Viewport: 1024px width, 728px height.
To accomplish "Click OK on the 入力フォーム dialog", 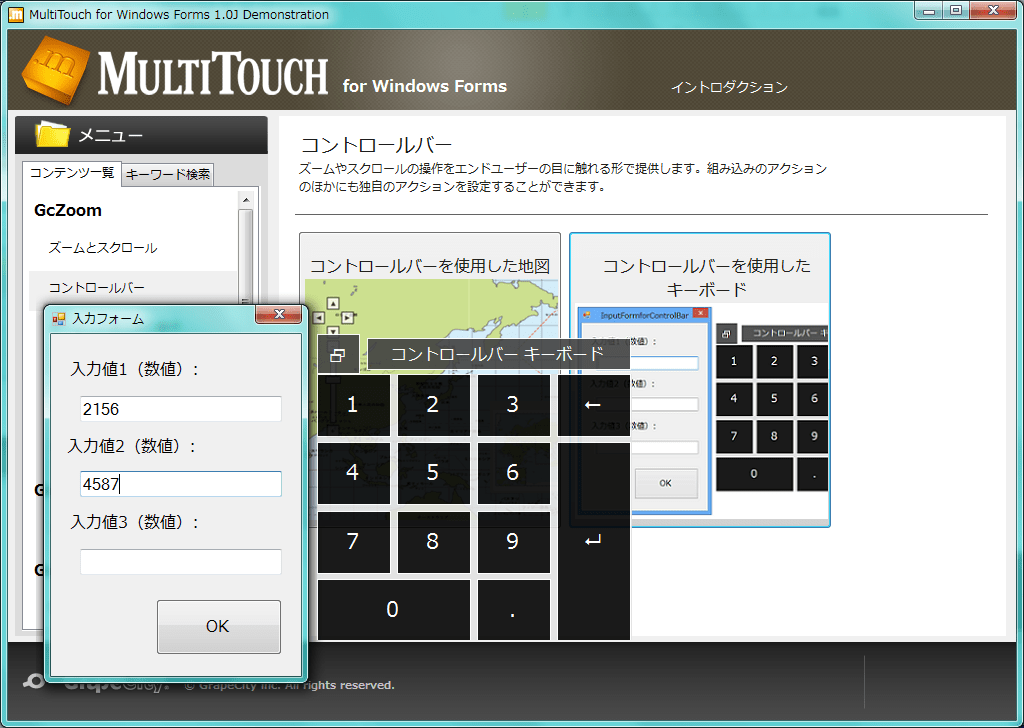I will (218, 626).
